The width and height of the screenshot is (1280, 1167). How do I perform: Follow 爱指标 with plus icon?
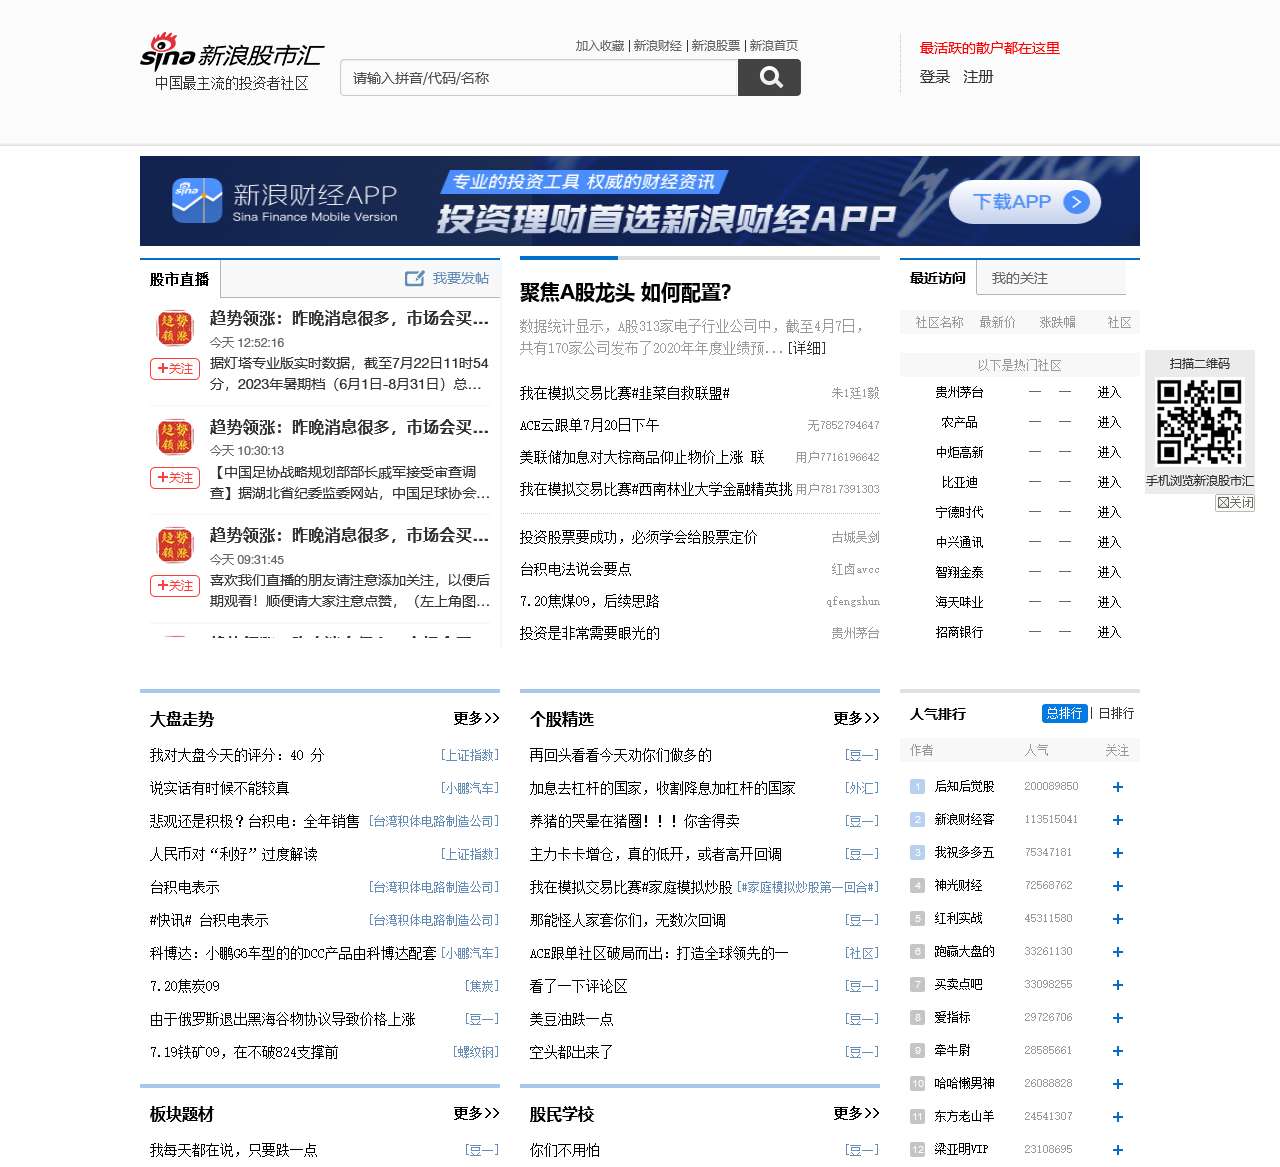coord(1118,1018)
